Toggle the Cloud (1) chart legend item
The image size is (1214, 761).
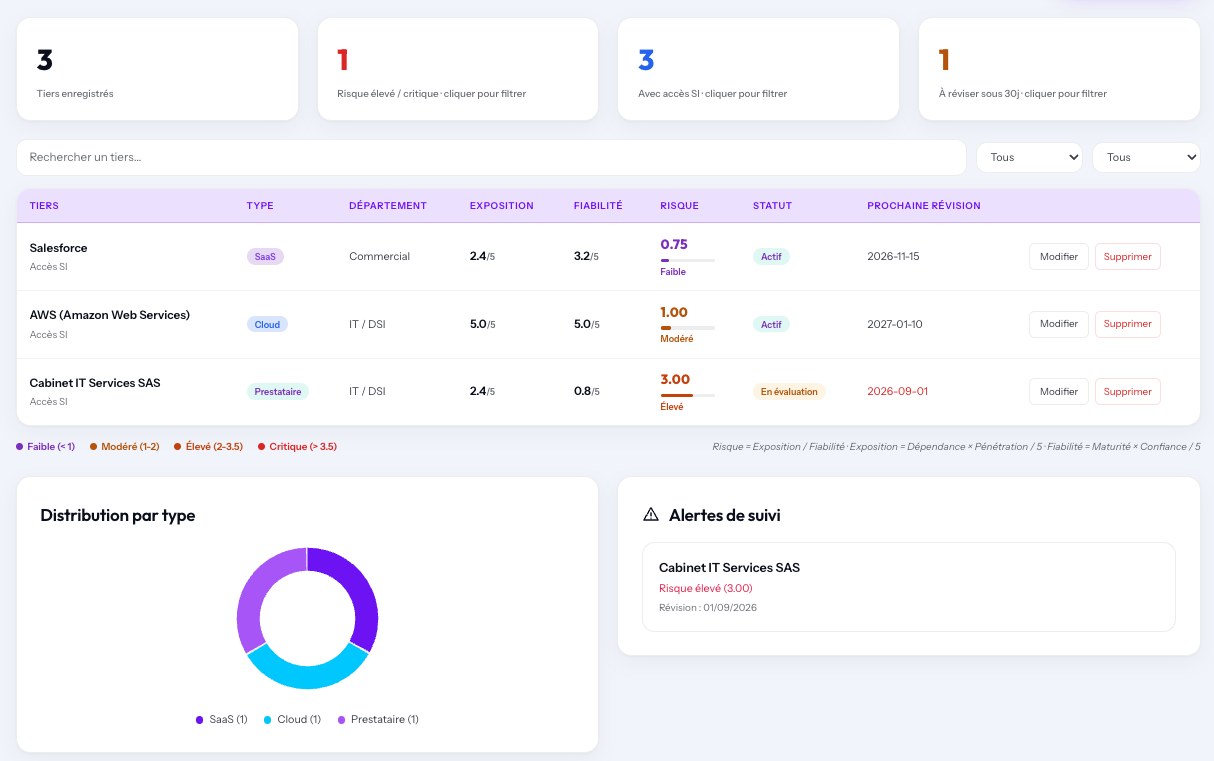pos(292,720)
